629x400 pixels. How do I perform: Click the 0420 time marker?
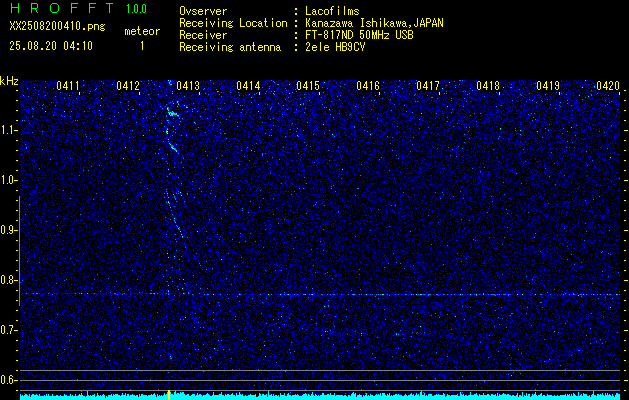[x=608, y=86]
